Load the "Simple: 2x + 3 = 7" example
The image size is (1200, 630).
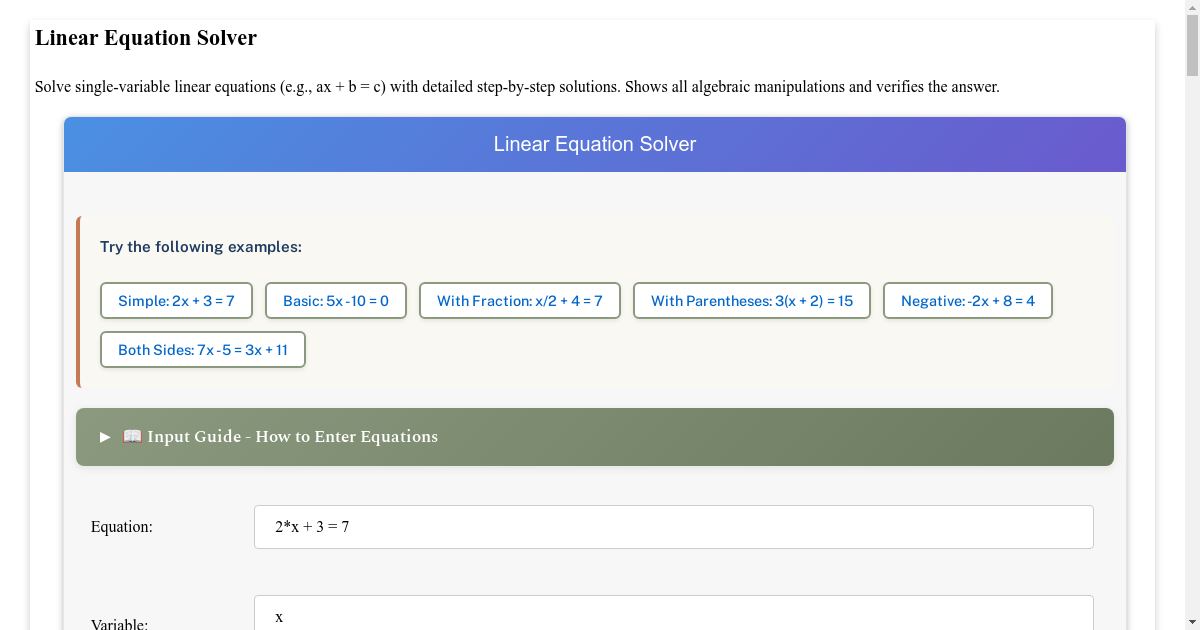click(x=176, y=300)
